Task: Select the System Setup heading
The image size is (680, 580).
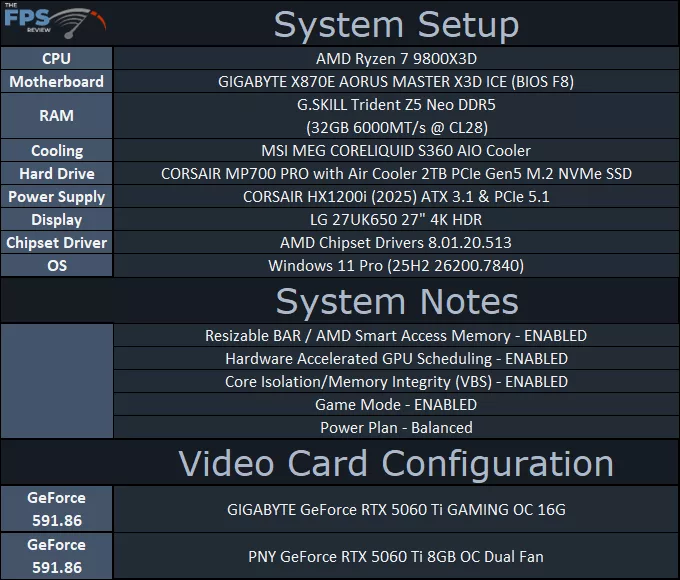Action: [x=396, y=25]
